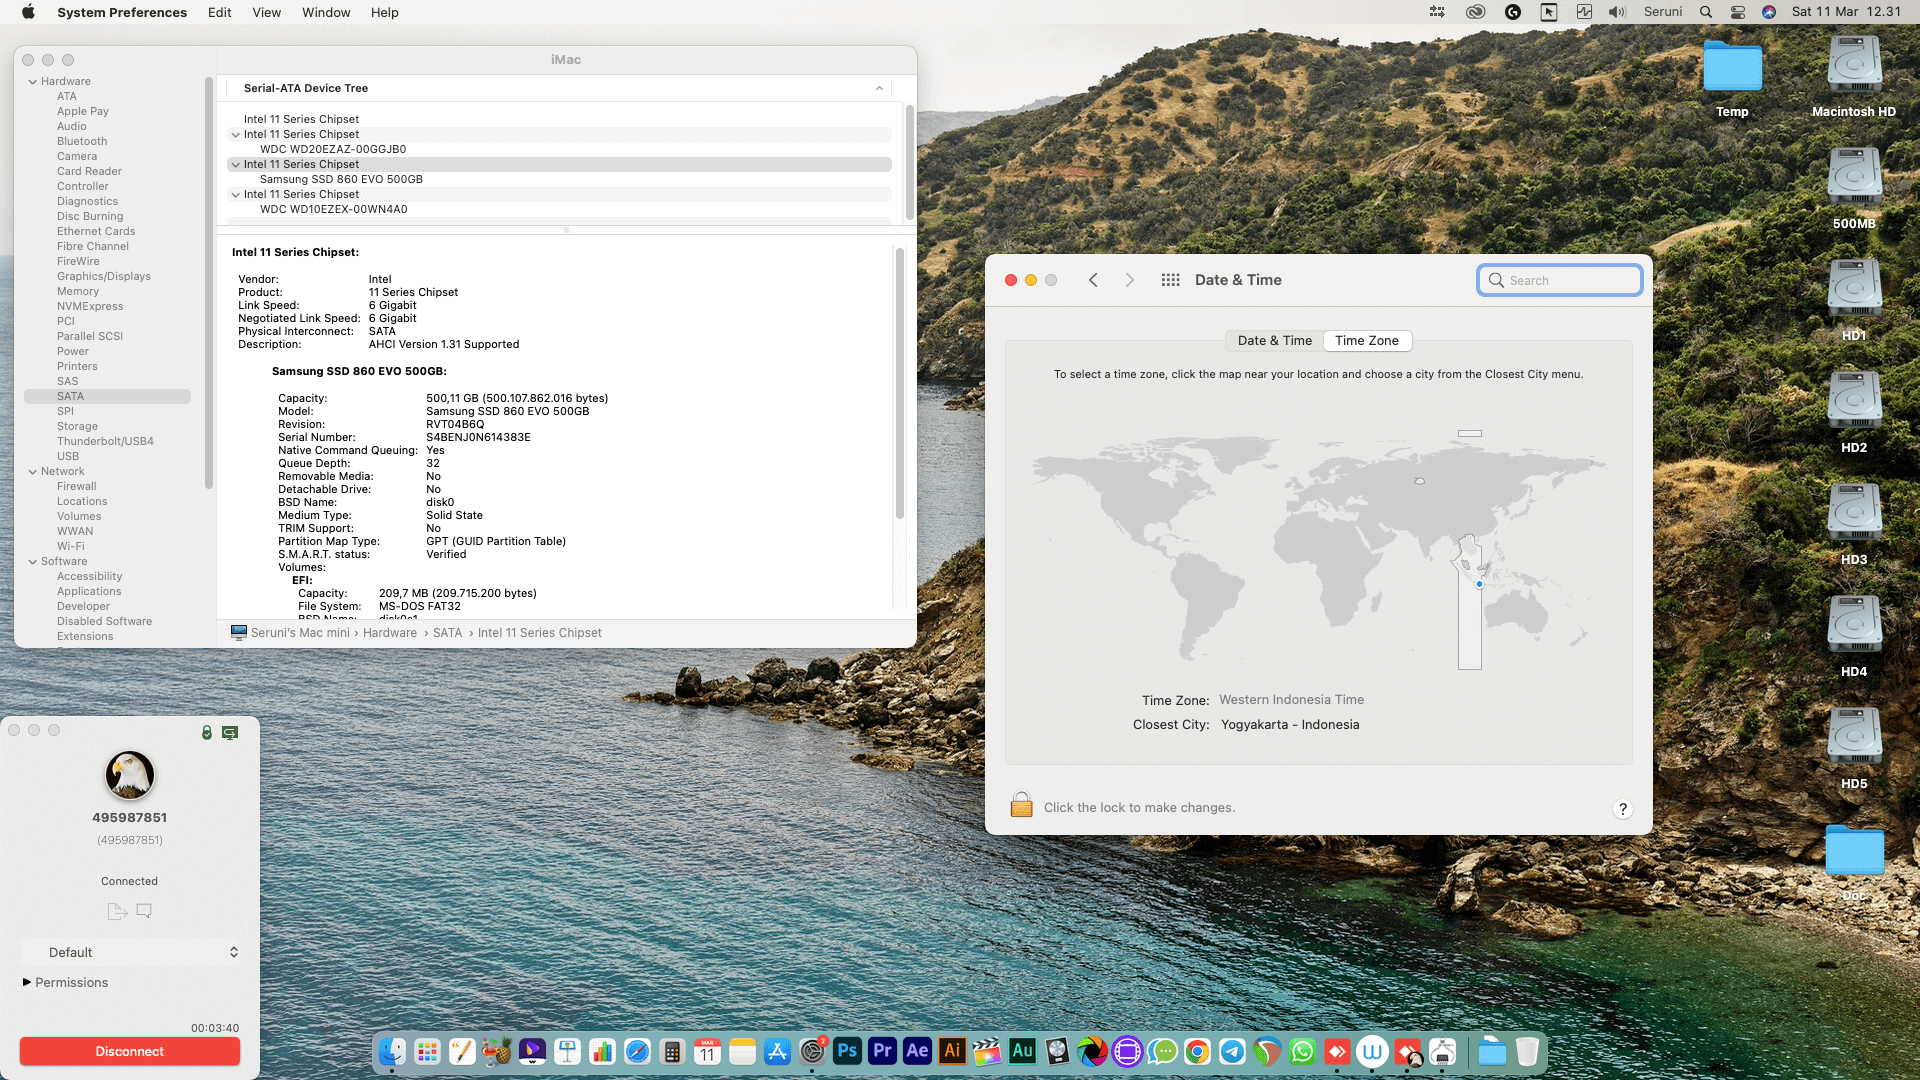Launch Premiere Pro from the dock
This screenshot has width=1920, height=1080.
882,1051
